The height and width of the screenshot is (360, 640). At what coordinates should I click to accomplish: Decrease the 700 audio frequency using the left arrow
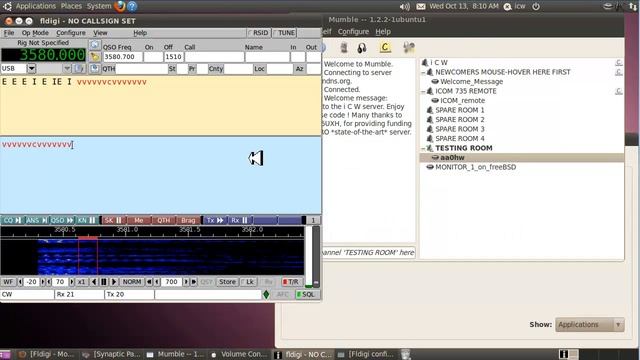157,282
